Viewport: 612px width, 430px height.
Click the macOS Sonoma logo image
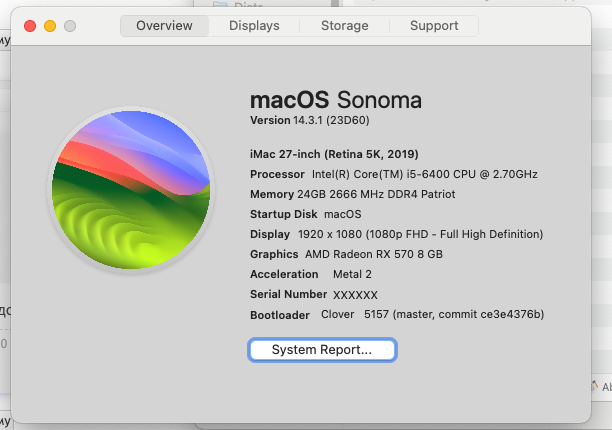[131, 190]
